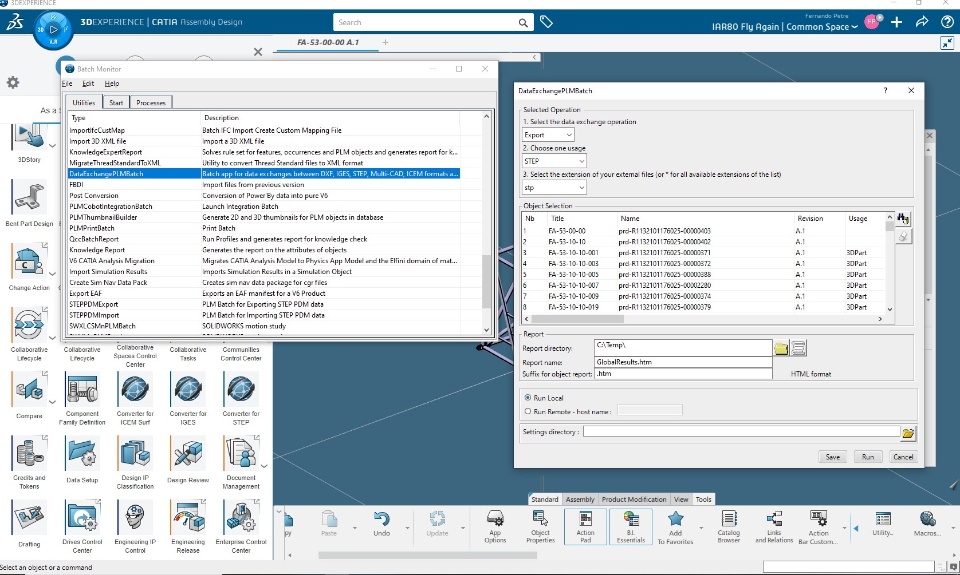The height and width of the screenshot is (575, 960).
Task: Open Engineering Release app
Action: click(x=188, y=517)
